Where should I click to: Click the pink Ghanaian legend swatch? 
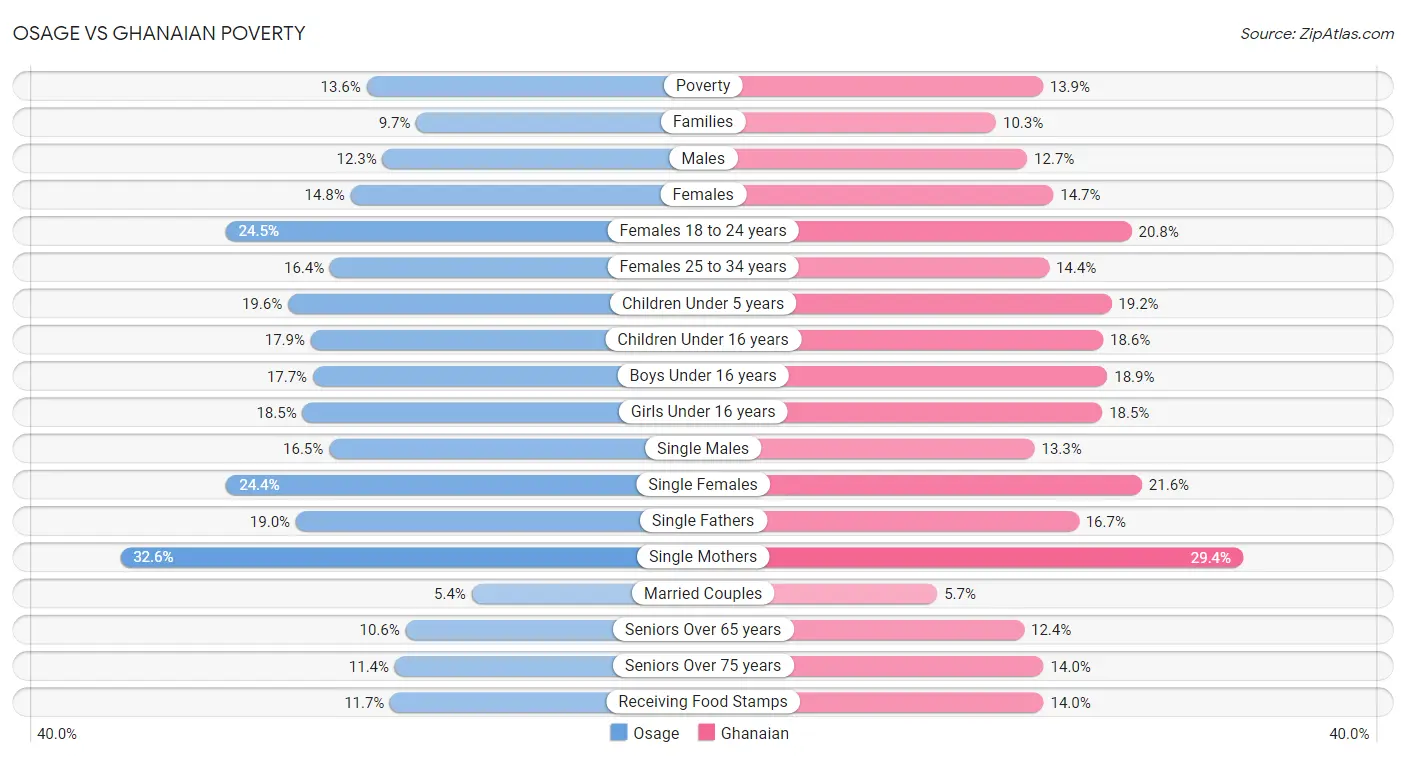(707, 733)
